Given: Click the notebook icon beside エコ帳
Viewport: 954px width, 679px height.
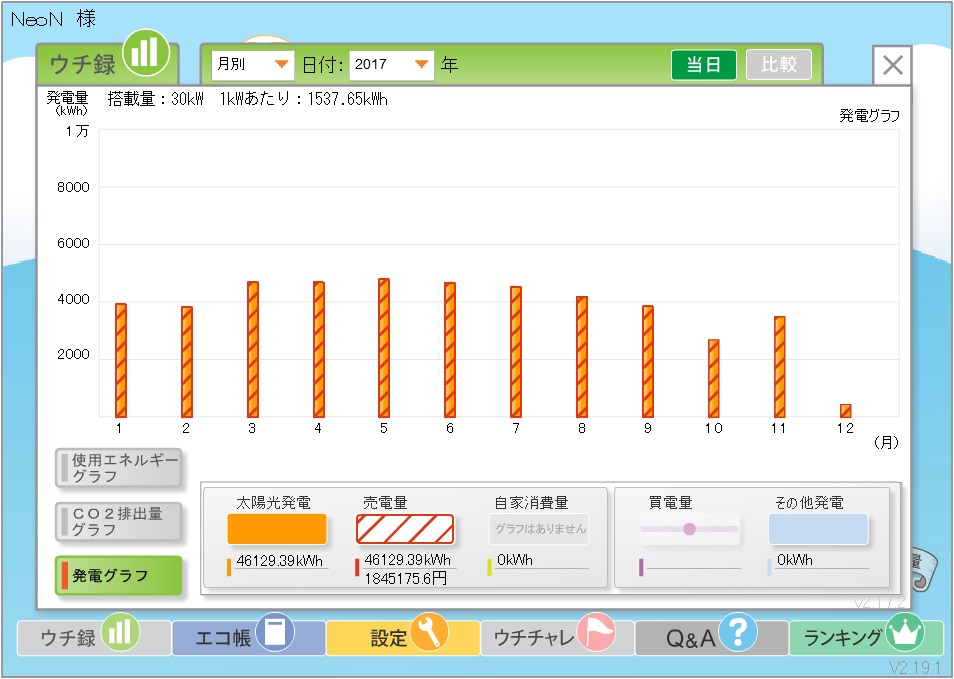Looking at the screenshot, I should (275, 632).
